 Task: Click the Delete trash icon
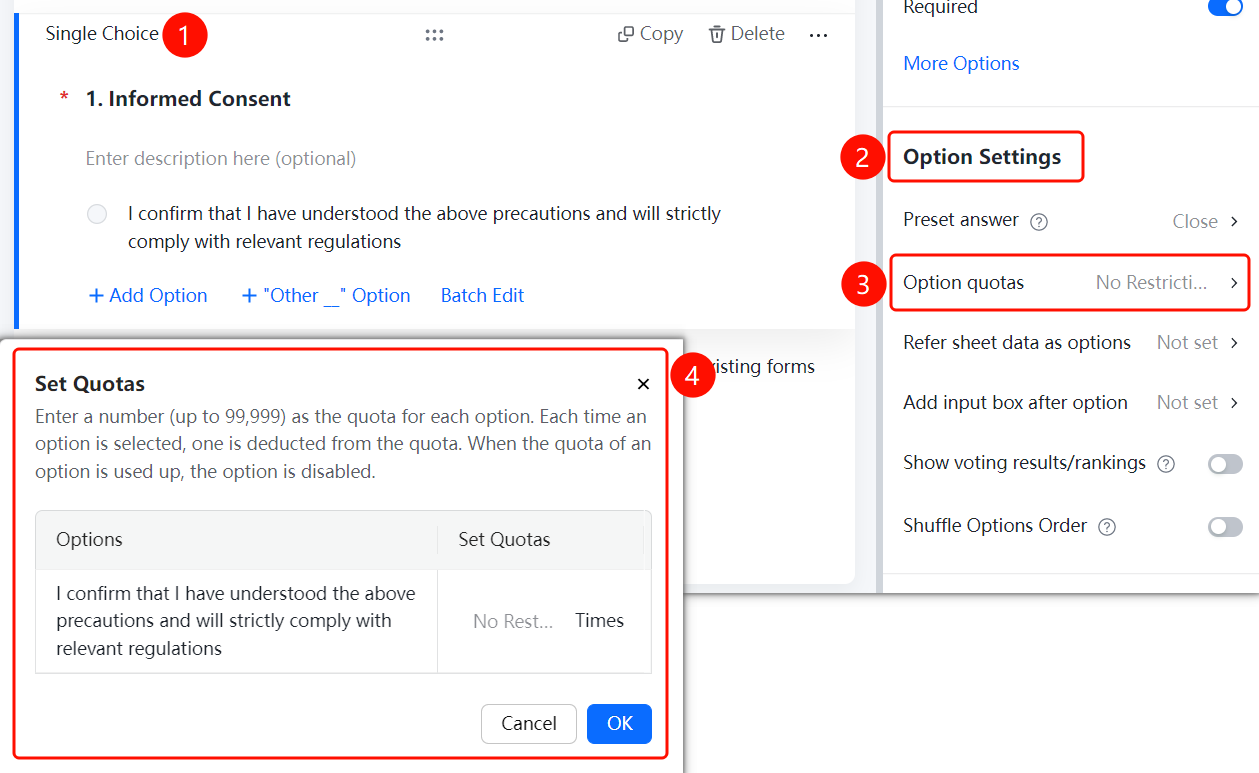point(717,34)
